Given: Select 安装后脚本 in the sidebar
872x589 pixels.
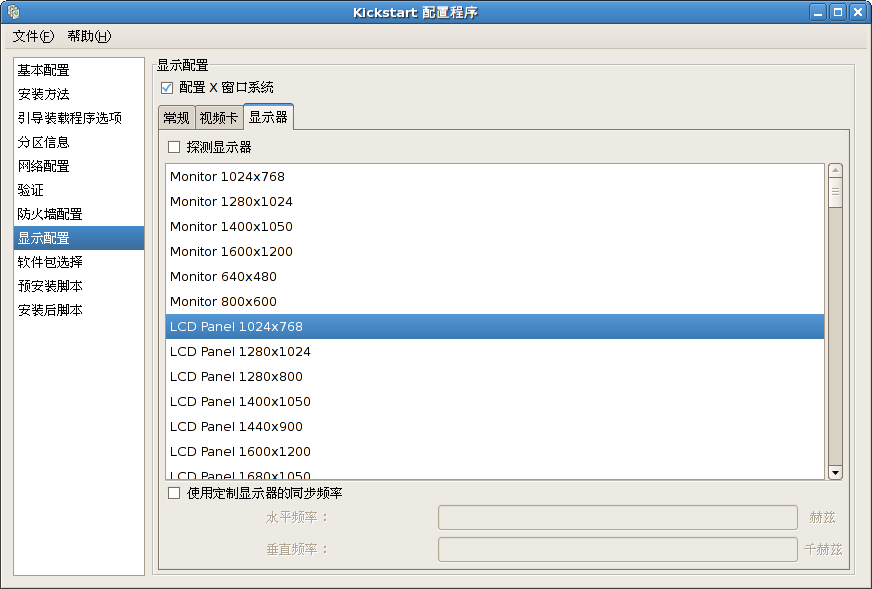Looking at the screenshot, I should [79, 310].
